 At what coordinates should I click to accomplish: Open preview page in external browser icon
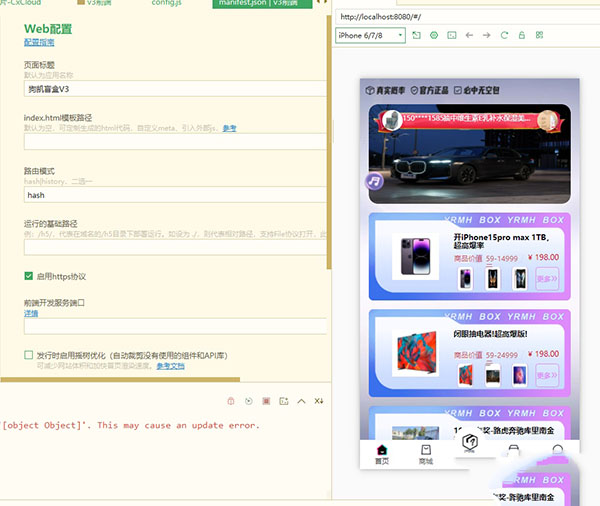coord(416,35)
